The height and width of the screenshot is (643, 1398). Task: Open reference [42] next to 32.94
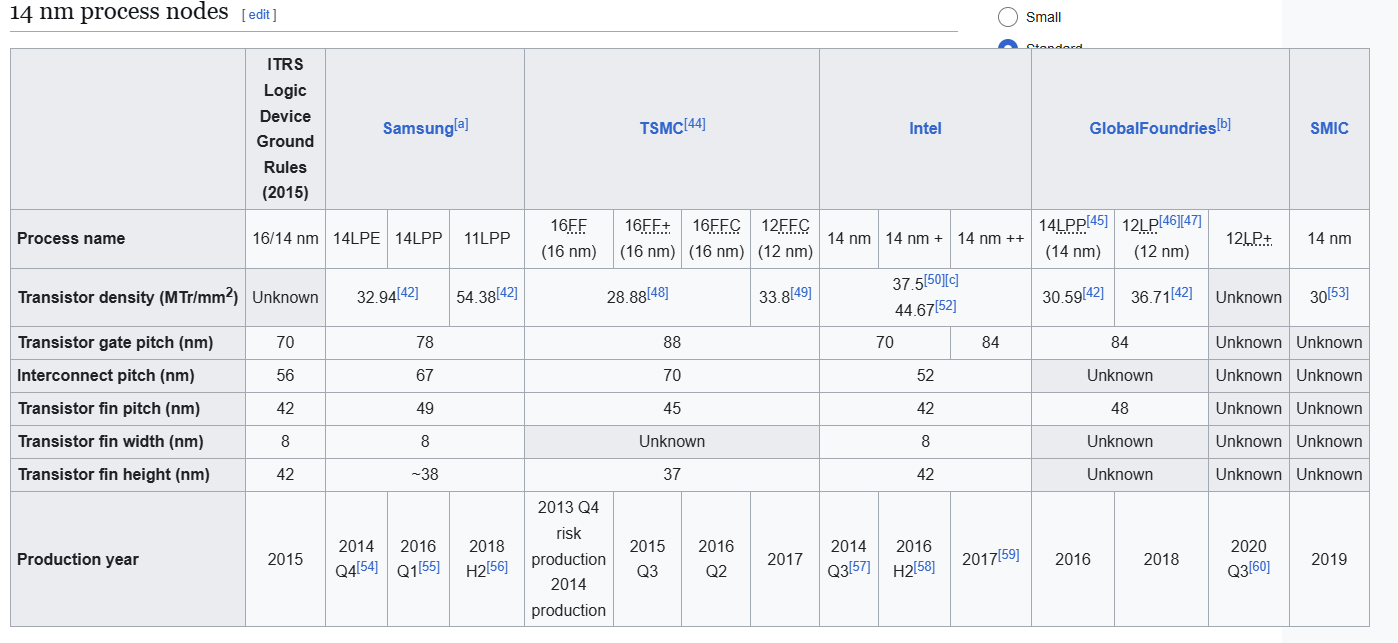[x=408, y=292]
